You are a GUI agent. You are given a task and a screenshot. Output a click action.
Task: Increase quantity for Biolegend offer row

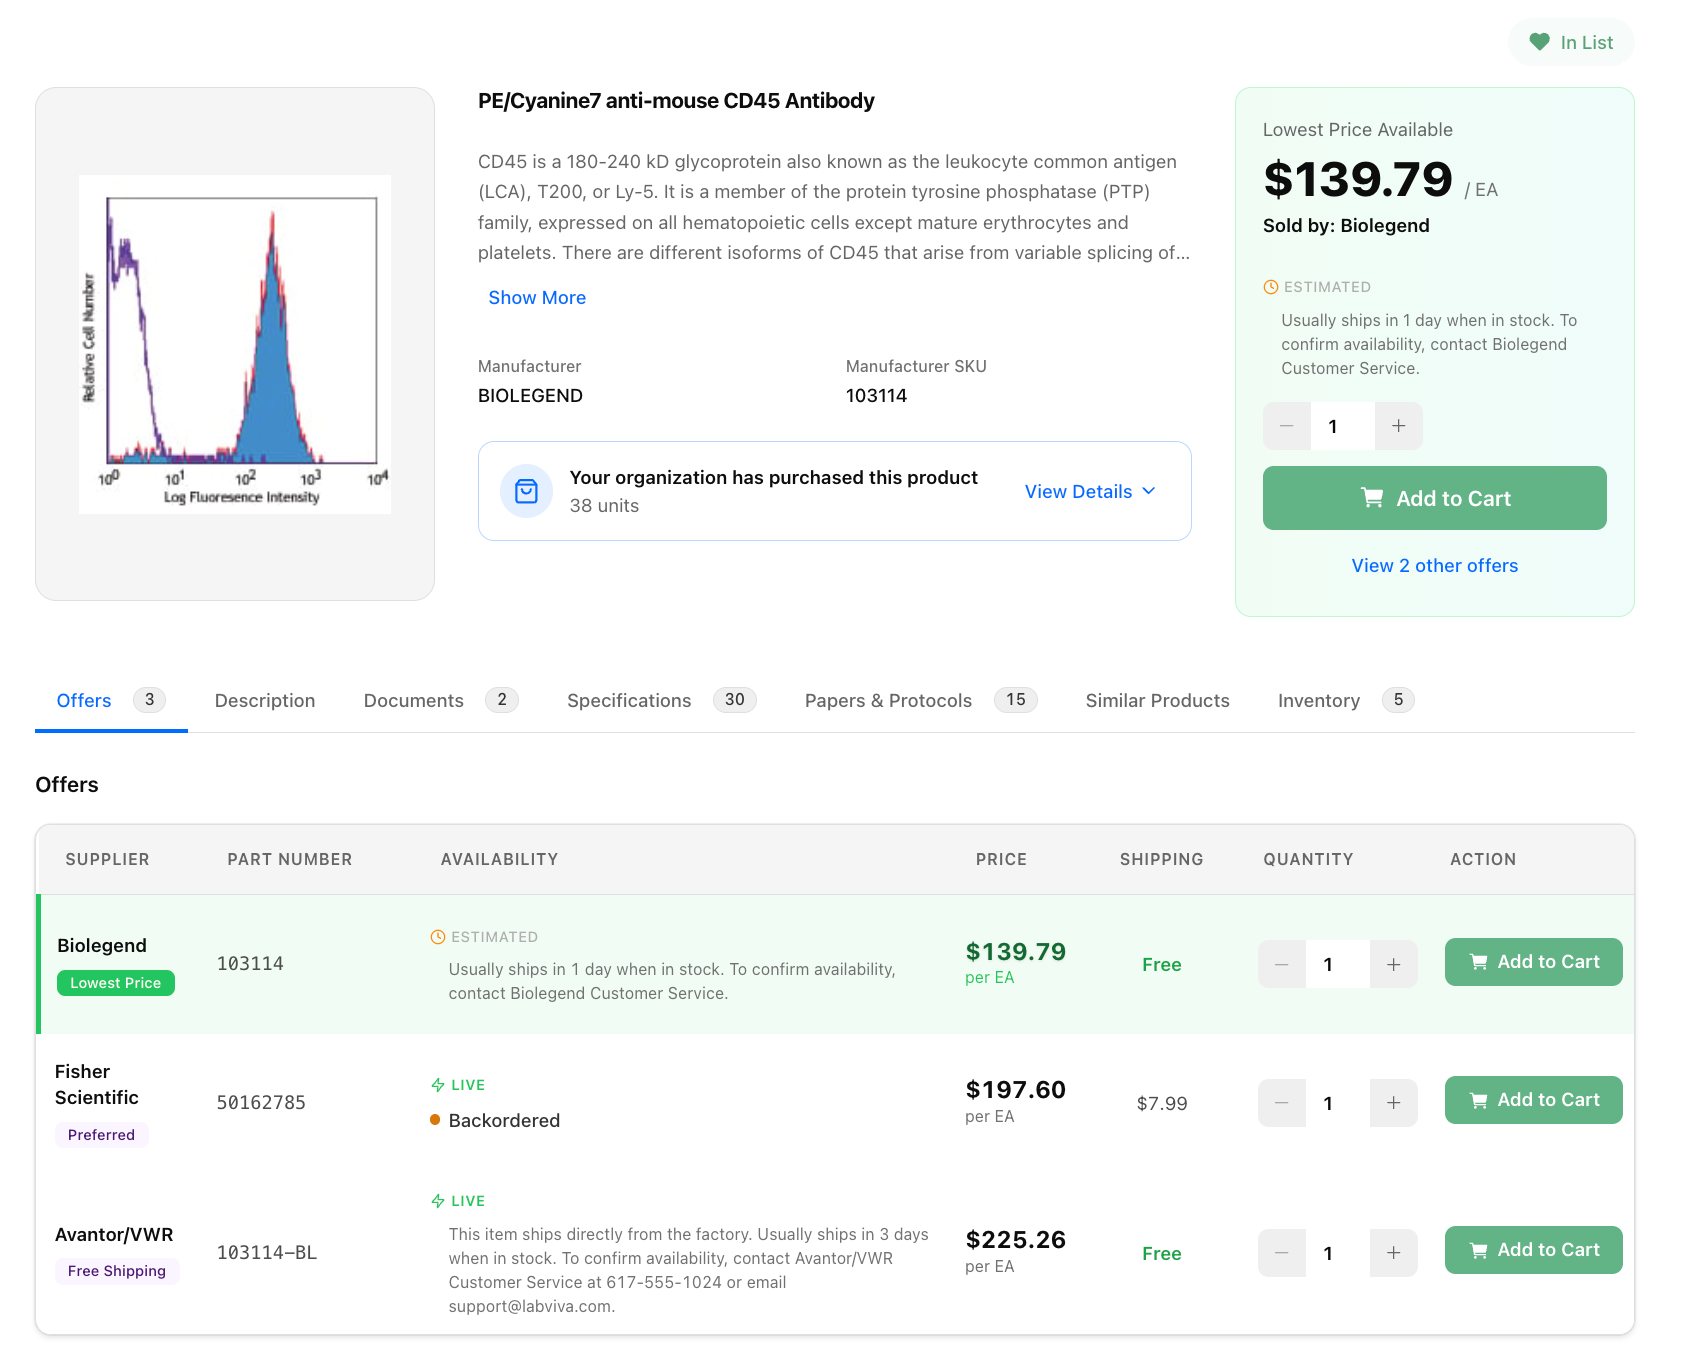pyautogui.click(x=1394, y=964)
